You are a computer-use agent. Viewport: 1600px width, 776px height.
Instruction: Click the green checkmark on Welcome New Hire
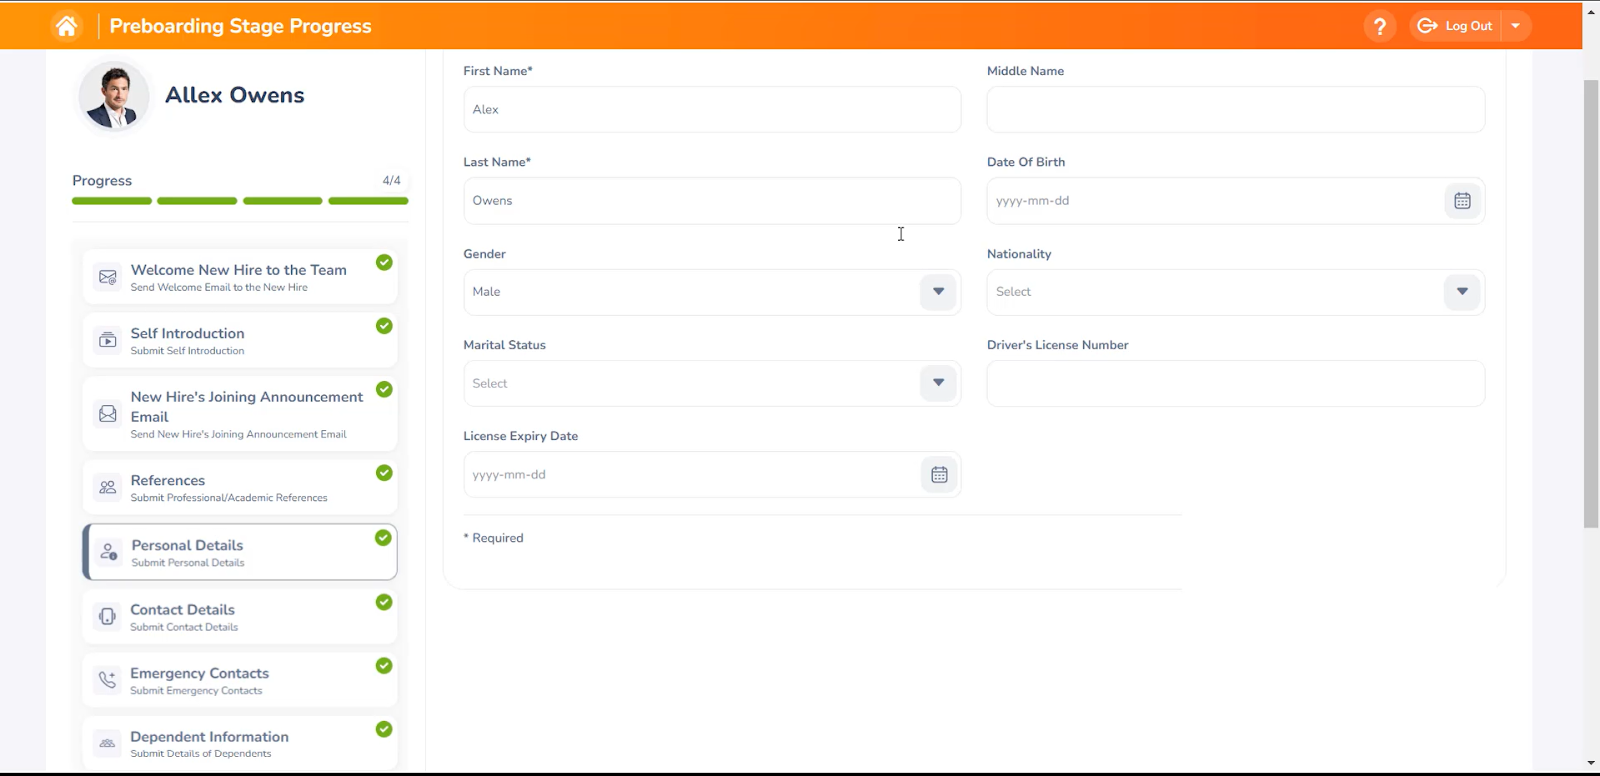[384, 262]
